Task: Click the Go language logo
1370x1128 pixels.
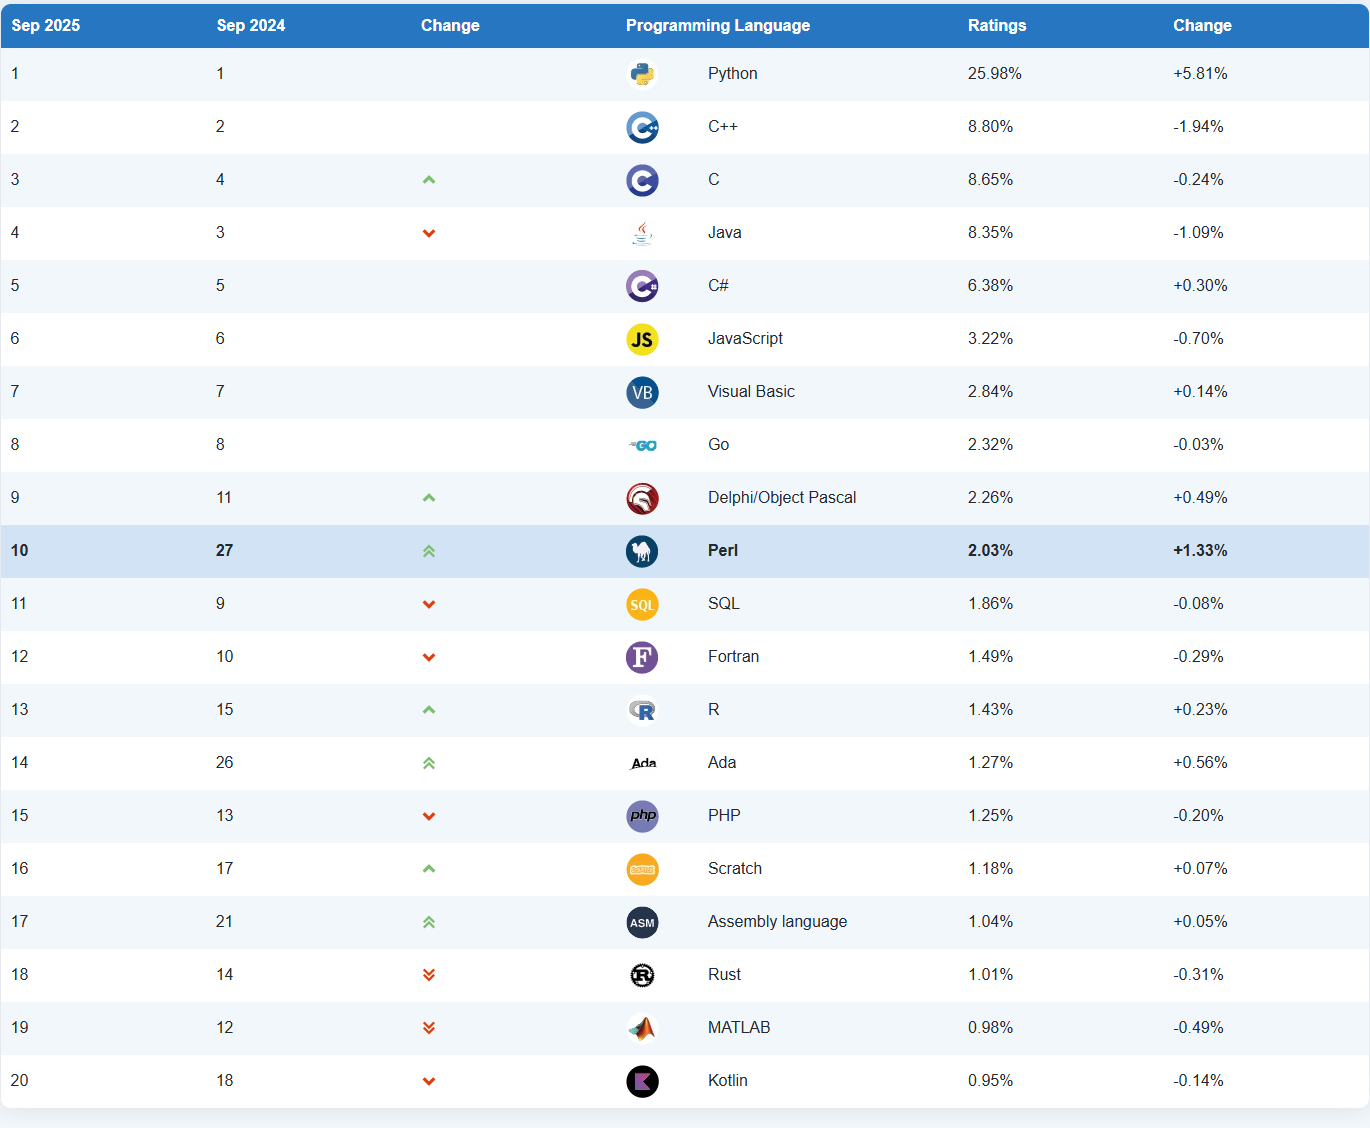Action: [x=642, y=445]
